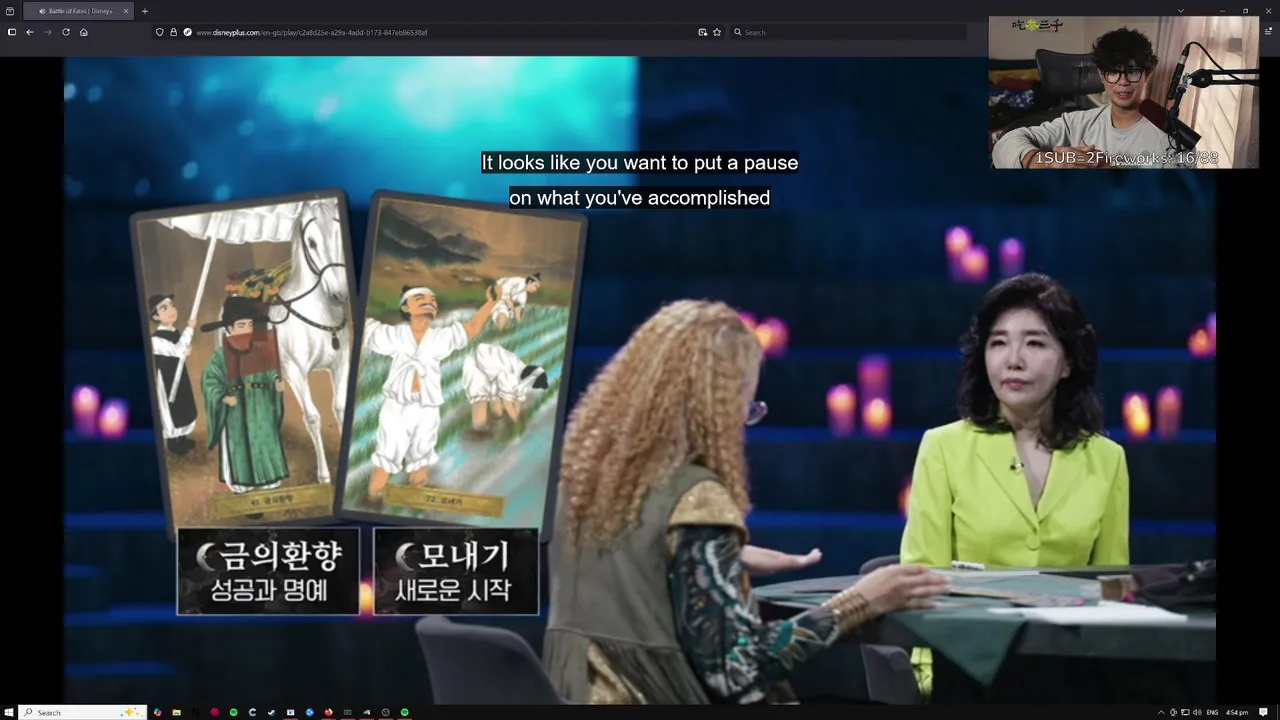Mute the tab's audio speaker icon
1280x720 pixels.
(x=42, y=11)
